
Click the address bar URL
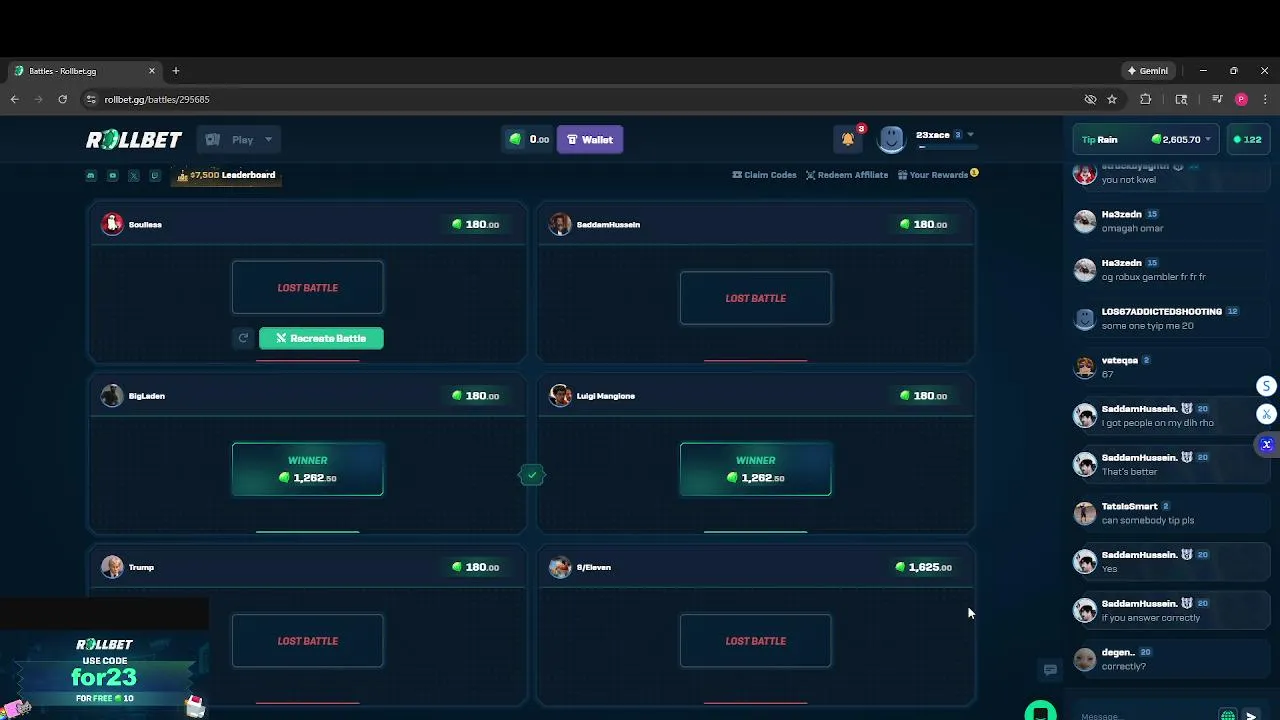[x=157, y=99]
